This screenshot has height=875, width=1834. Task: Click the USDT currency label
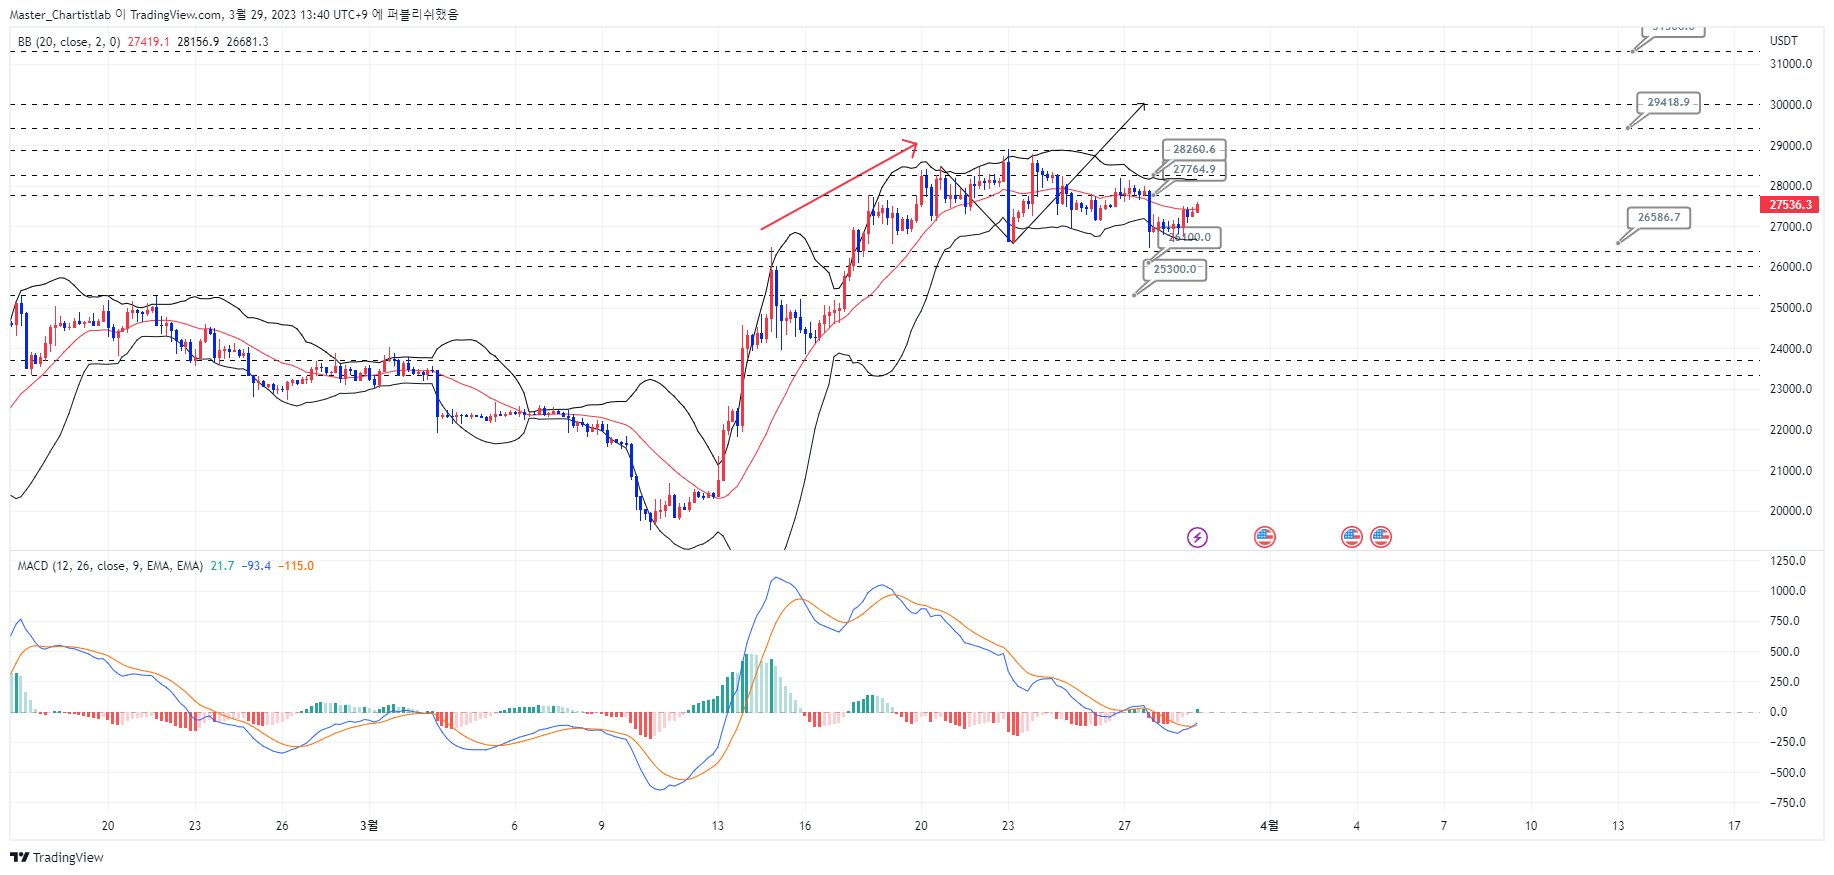pos(1784,41)
